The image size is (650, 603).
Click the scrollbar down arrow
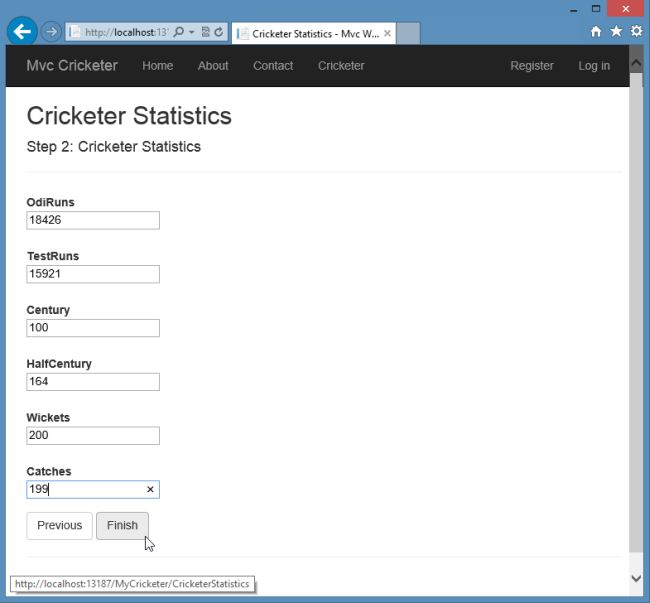(x=636, y=578)
